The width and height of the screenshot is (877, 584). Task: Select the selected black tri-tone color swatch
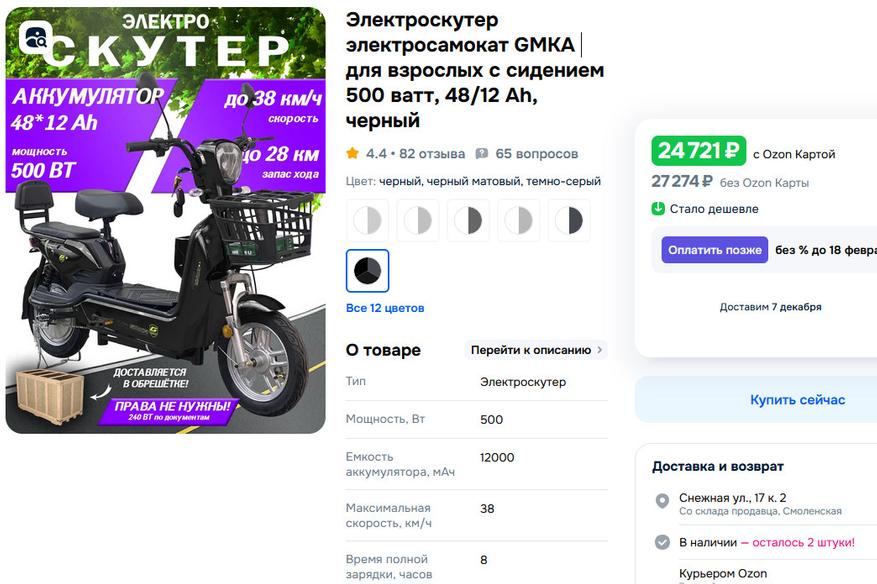point(368,270)
